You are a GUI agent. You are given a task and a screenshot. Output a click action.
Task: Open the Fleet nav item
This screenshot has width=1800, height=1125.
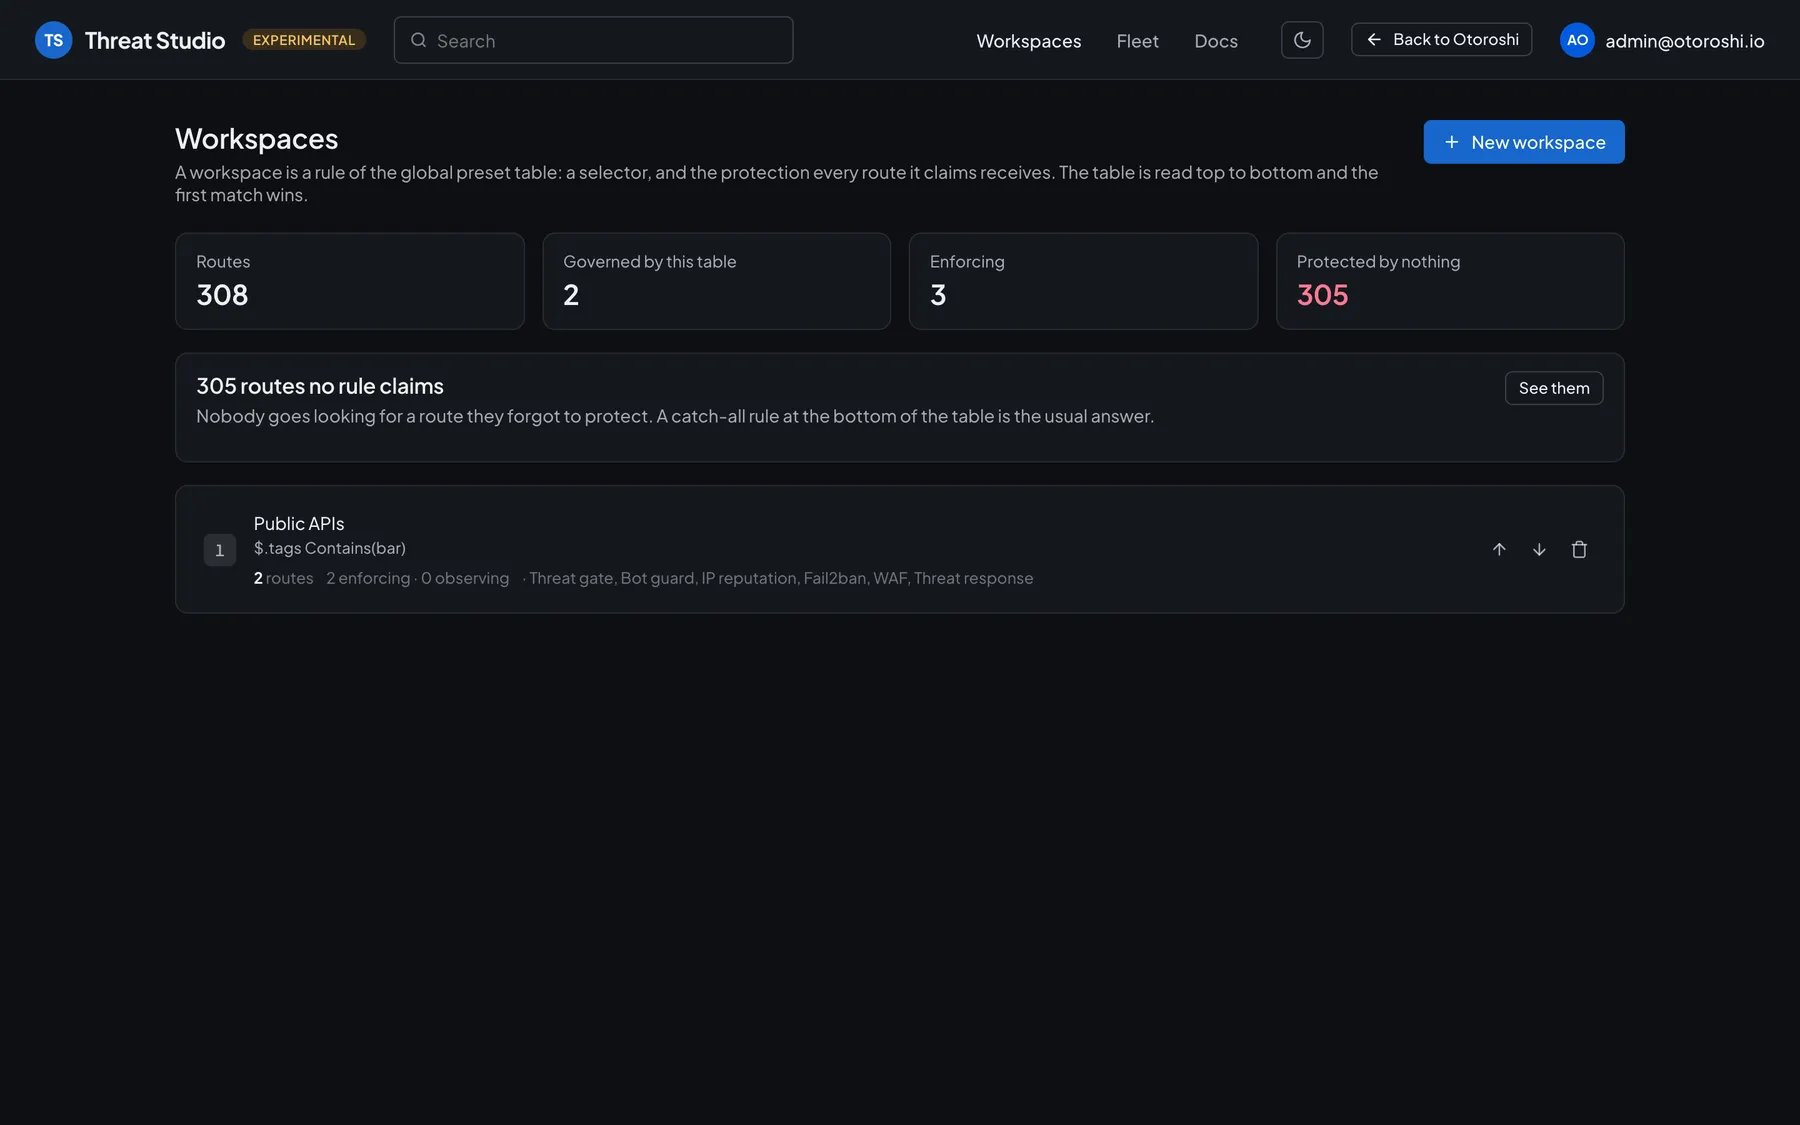[x=1137, y=41]
